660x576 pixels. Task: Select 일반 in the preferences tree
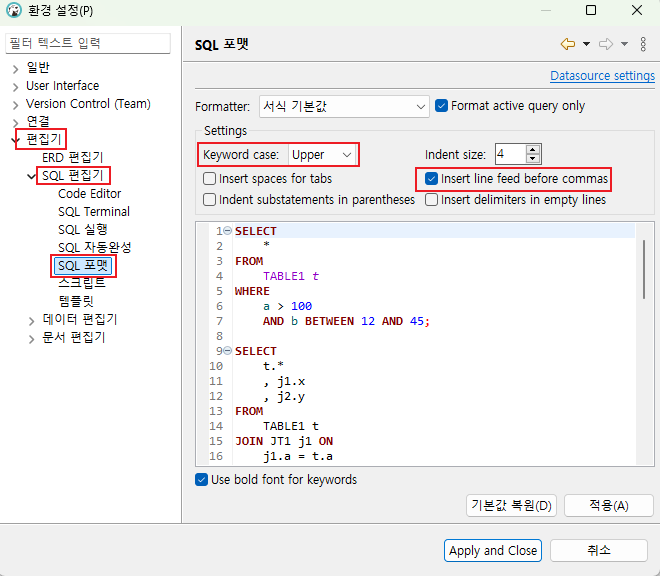click(x=38, y=67)
